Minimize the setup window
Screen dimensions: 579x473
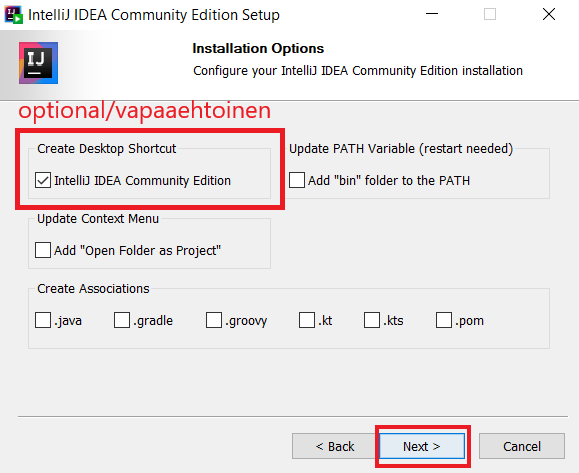[x=432, y=14]
